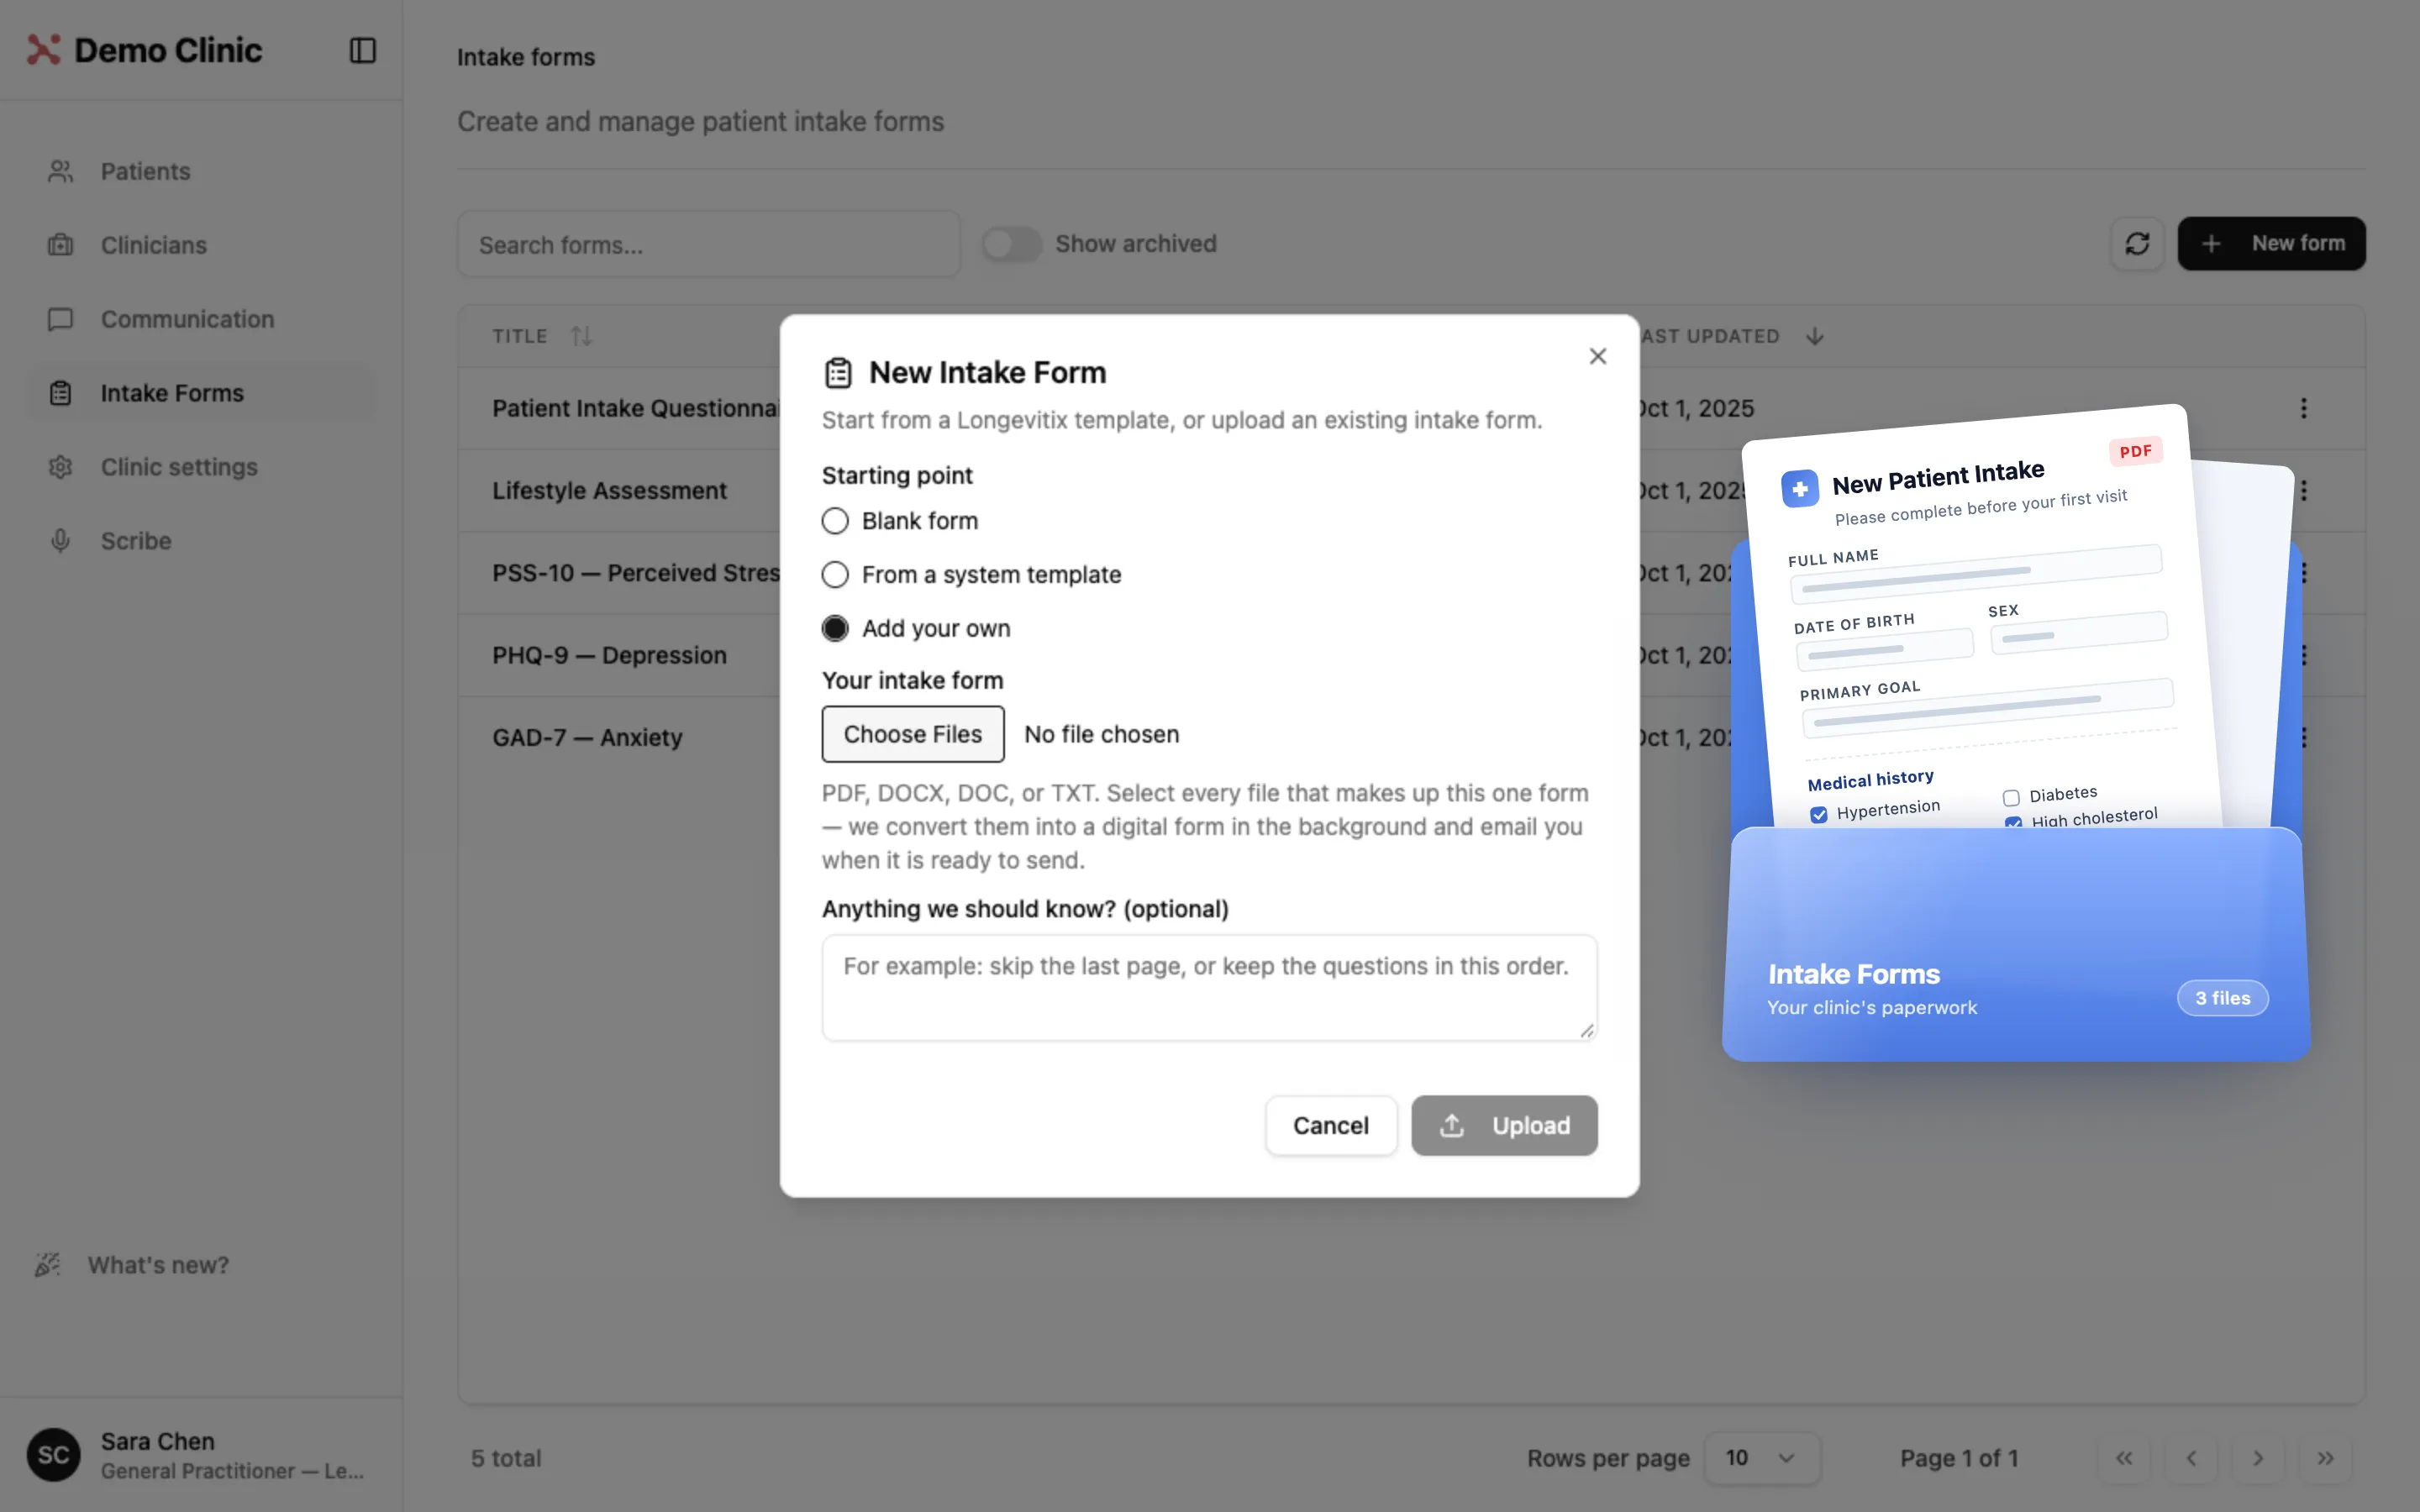Click the Demo Clinic logo icon
Screen dimensions: 2420x1512
[43, 50]
